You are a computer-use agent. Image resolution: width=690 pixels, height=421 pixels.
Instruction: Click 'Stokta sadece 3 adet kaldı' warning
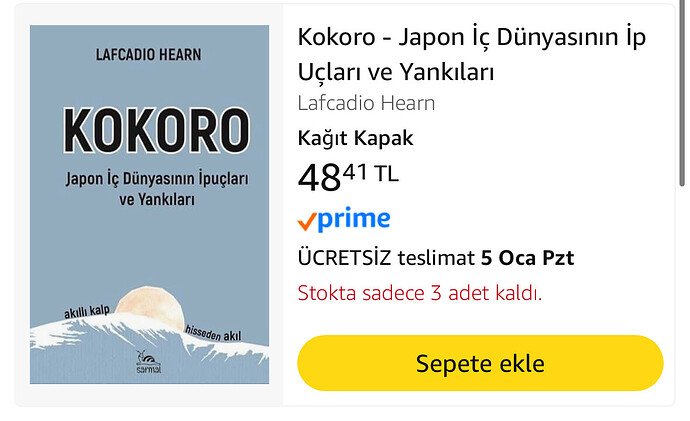(x=420, y=293)
